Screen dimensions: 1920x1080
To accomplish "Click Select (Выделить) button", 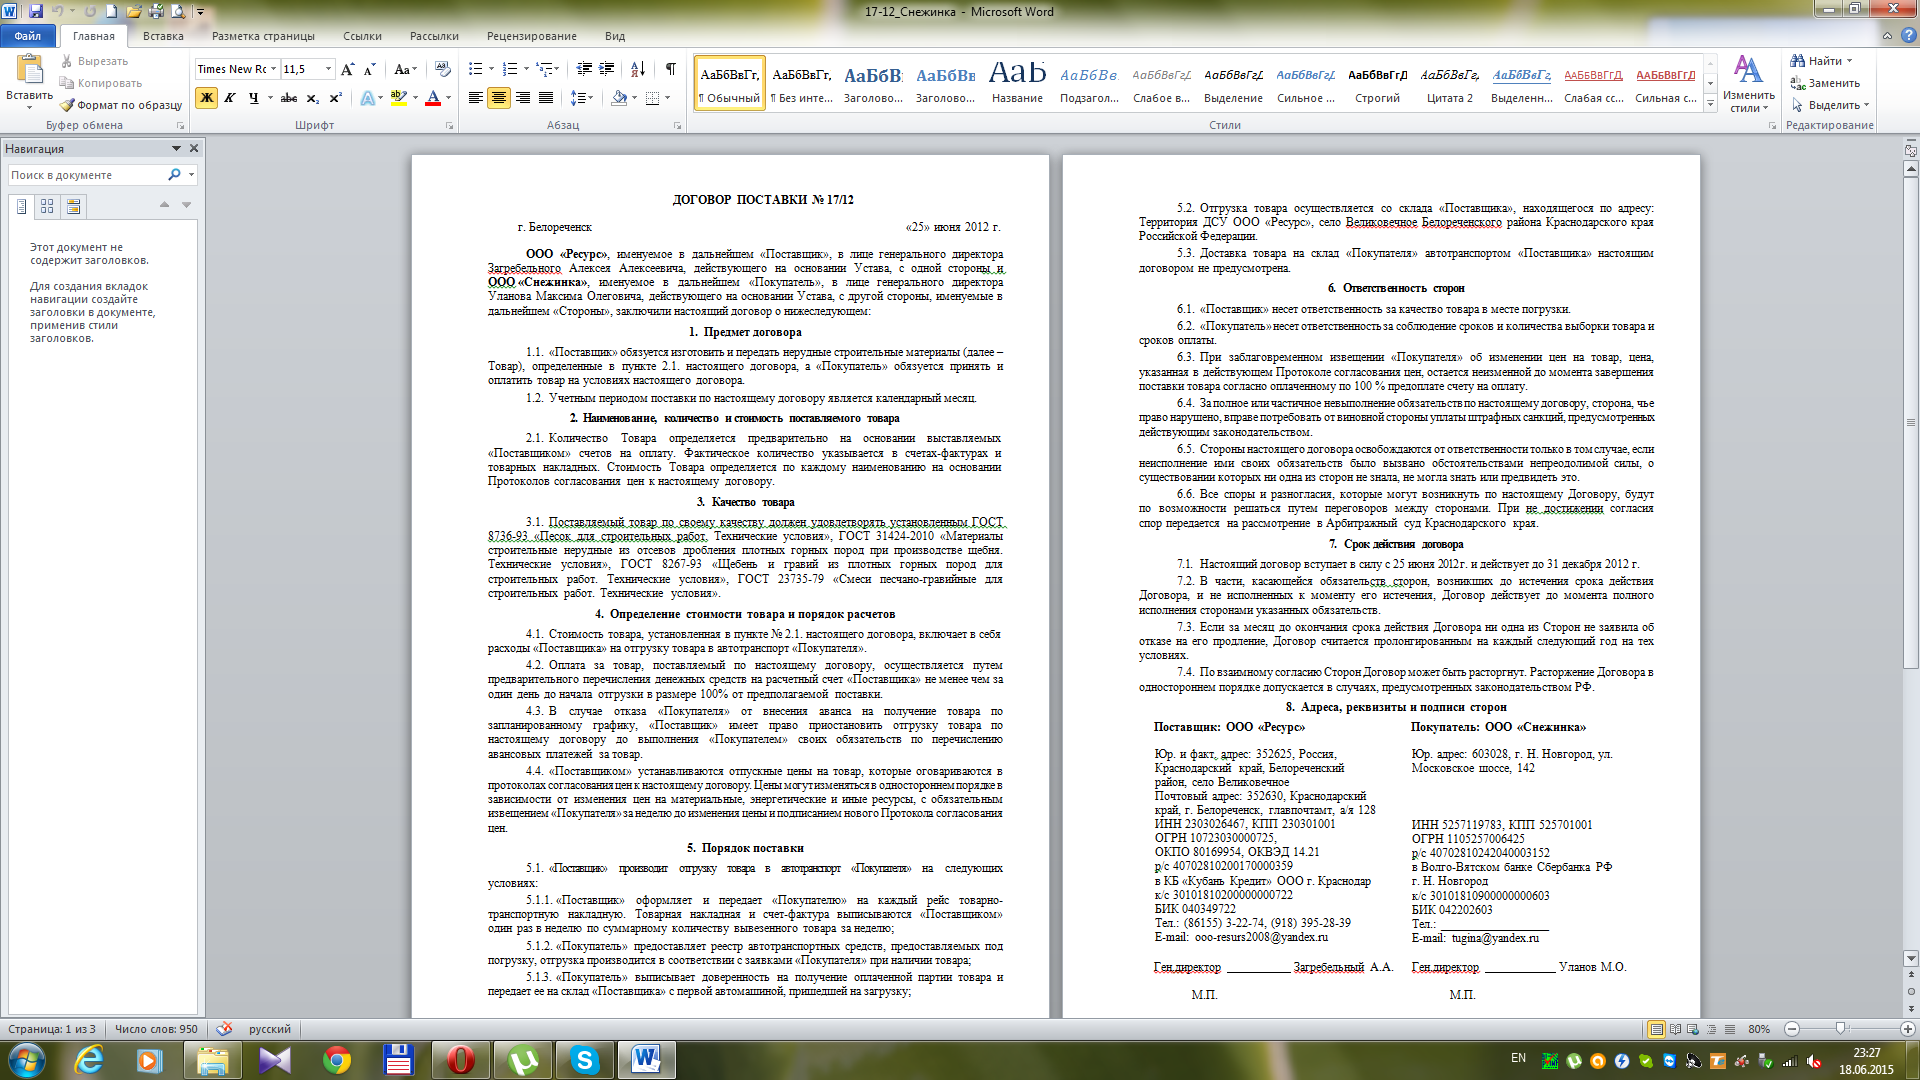I will pos(1829,105).
